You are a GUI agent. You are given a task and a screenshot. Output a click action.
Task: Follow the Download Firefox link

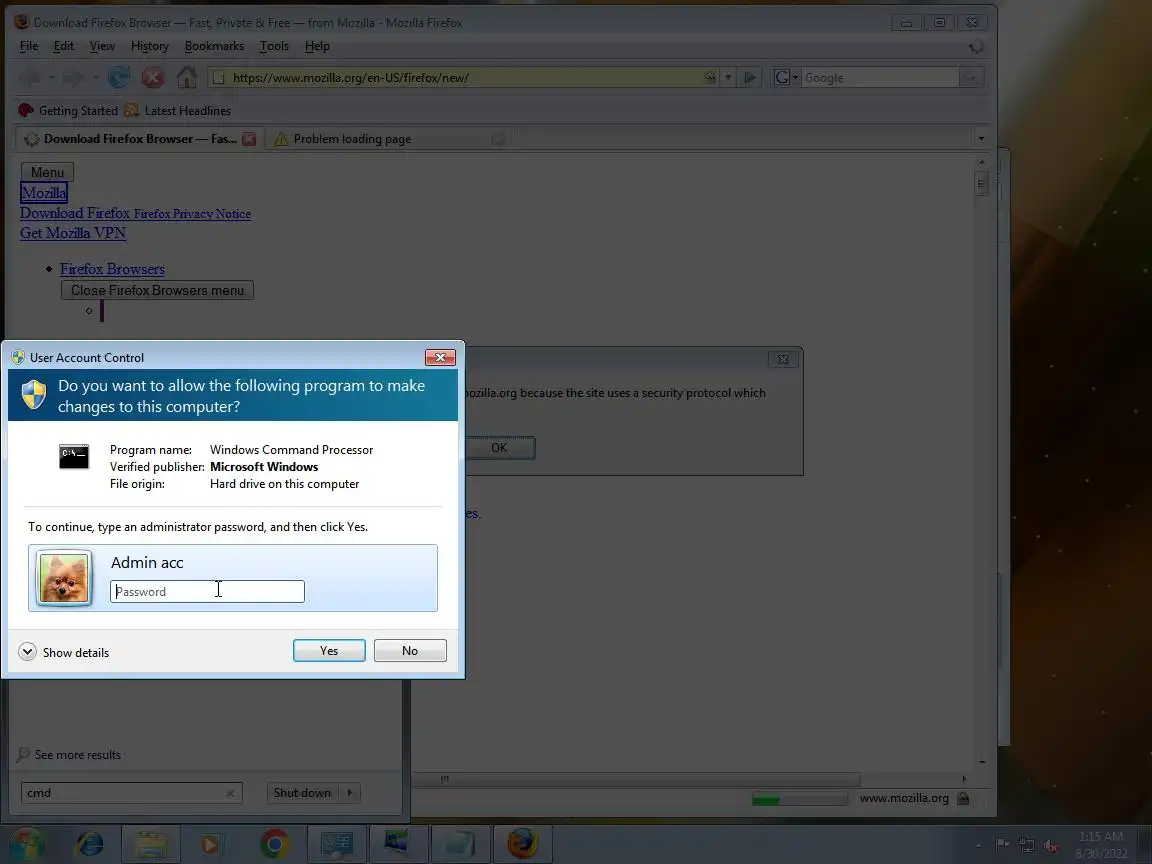tap(75, 213)
